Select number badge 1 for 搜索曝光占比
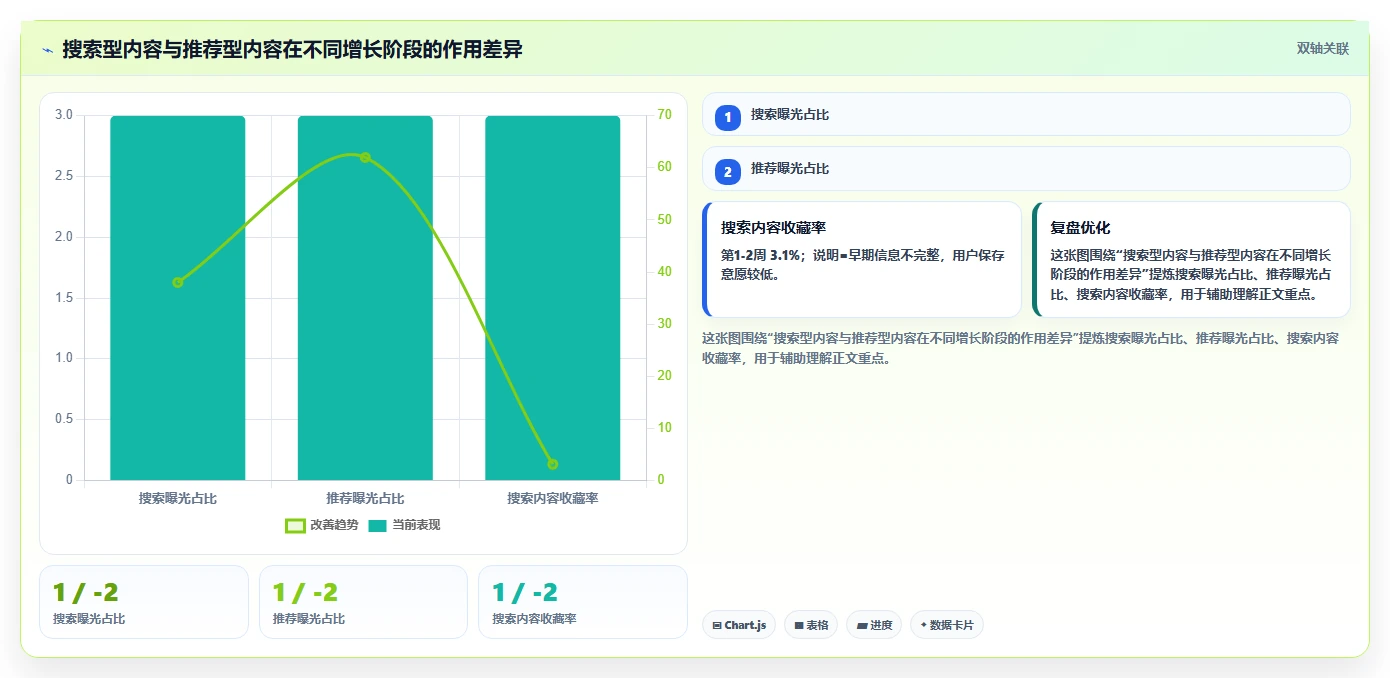Viewport: 1390px width, 678px height. [728, 117]
